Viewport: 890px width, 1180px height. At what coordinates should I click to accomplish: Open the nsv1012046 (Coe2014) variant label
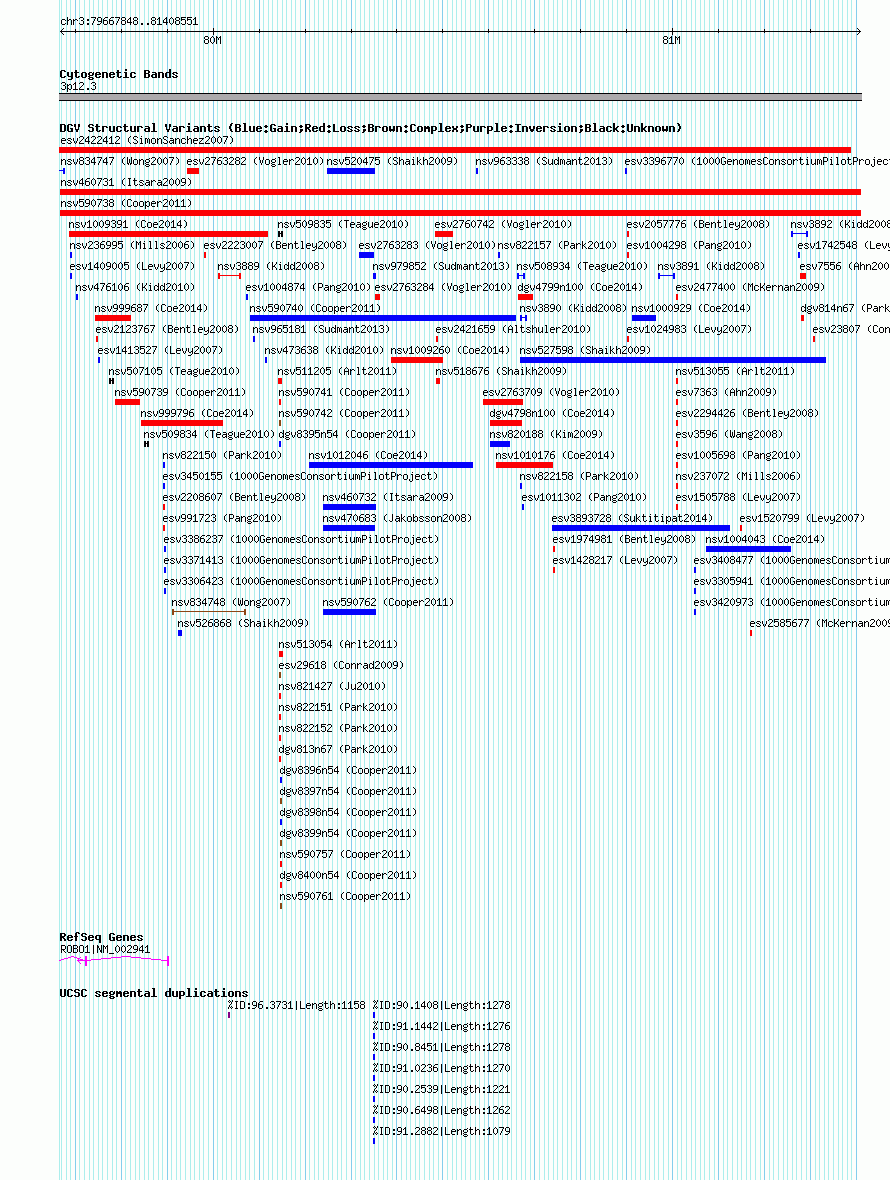click(x=368, y=455)
